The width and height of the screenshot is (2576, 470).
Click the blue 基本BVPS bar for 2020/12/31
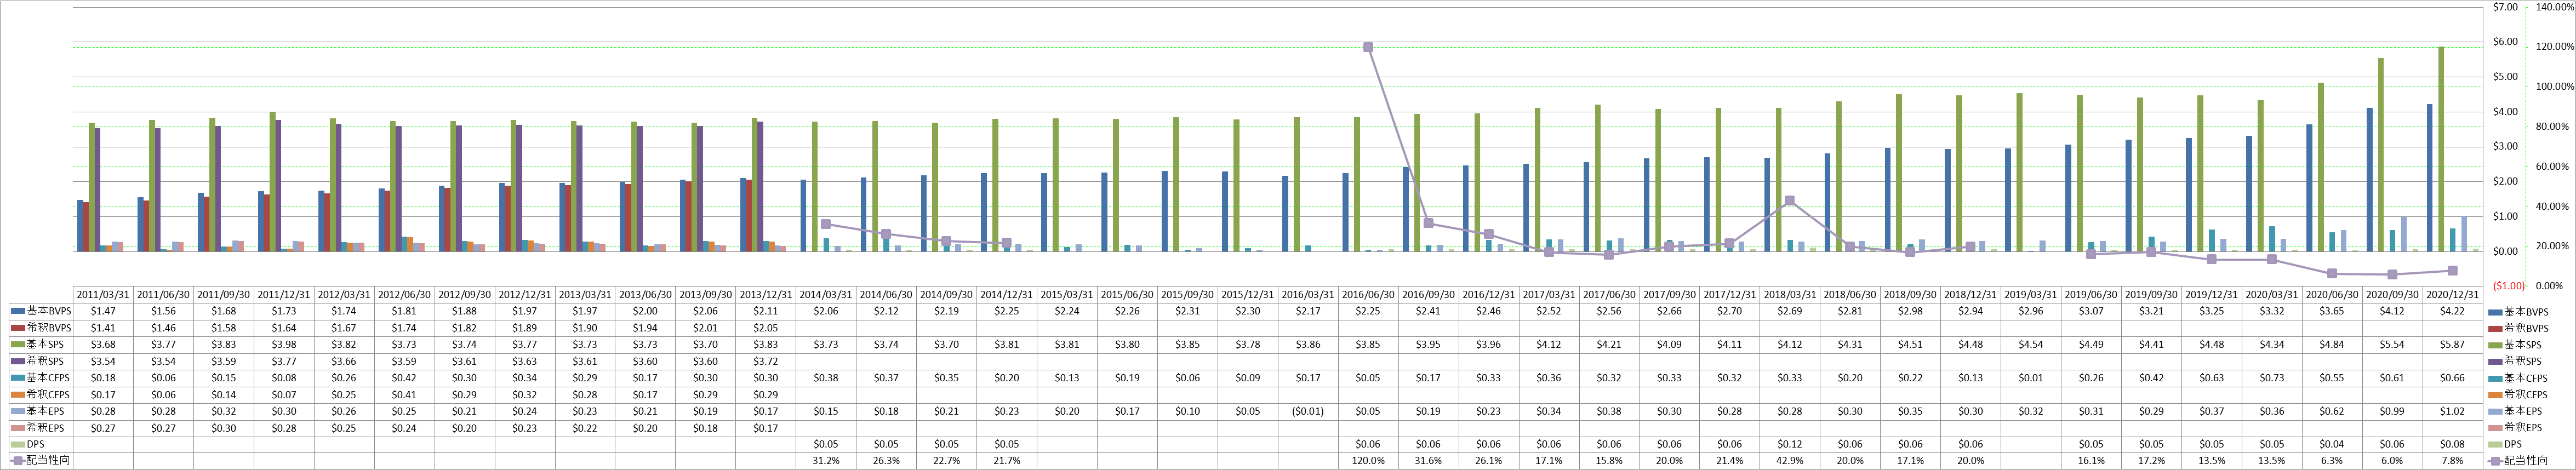[x=2430, y=178]
